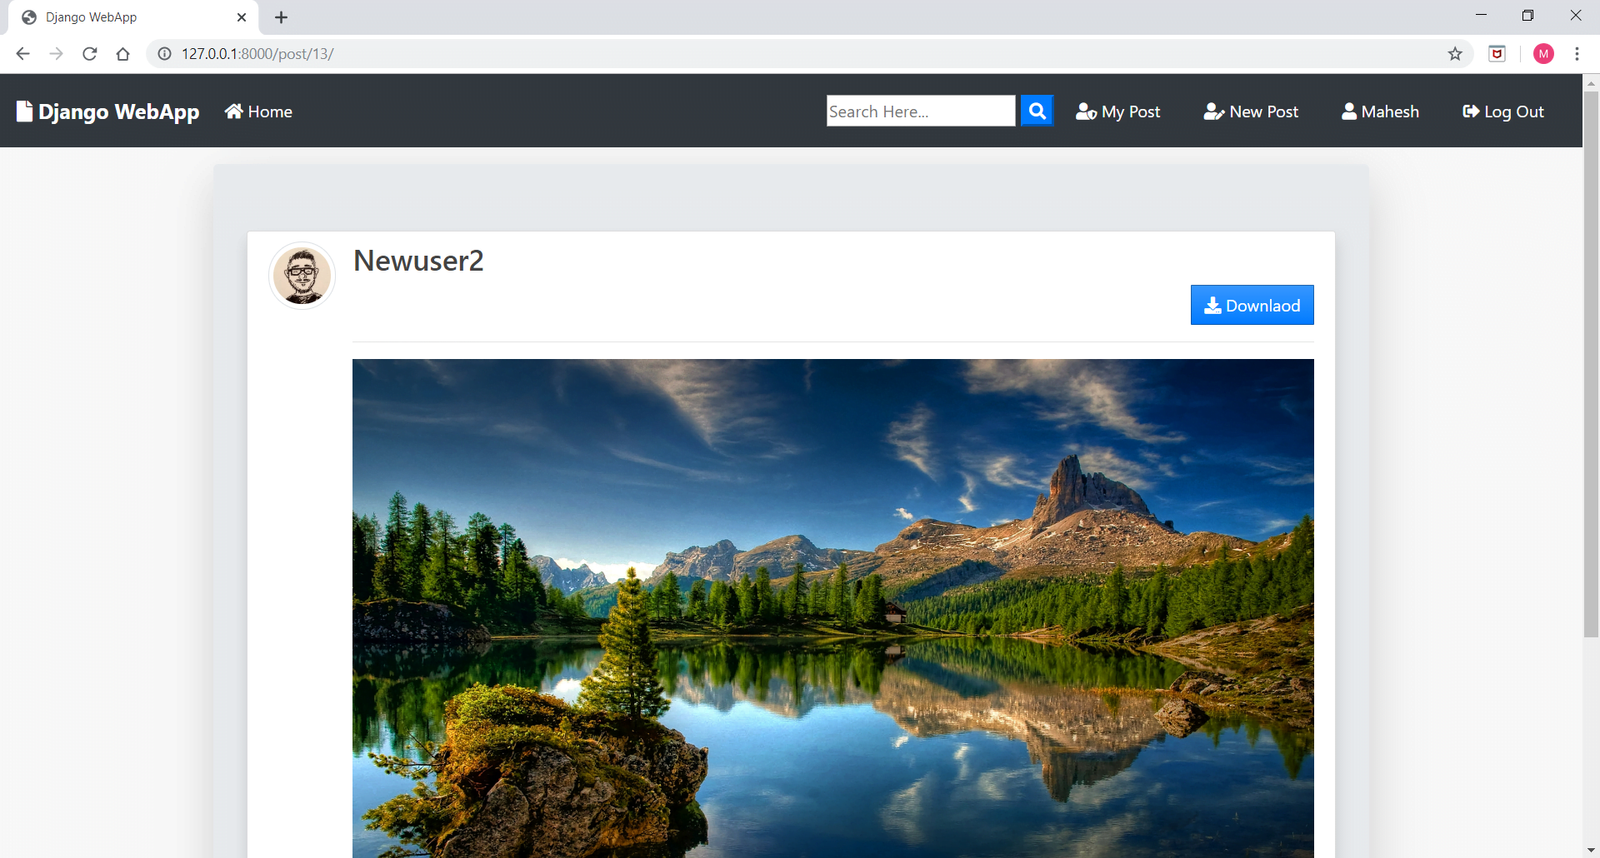Focus the Search Here input field

(x=920, y=111)
